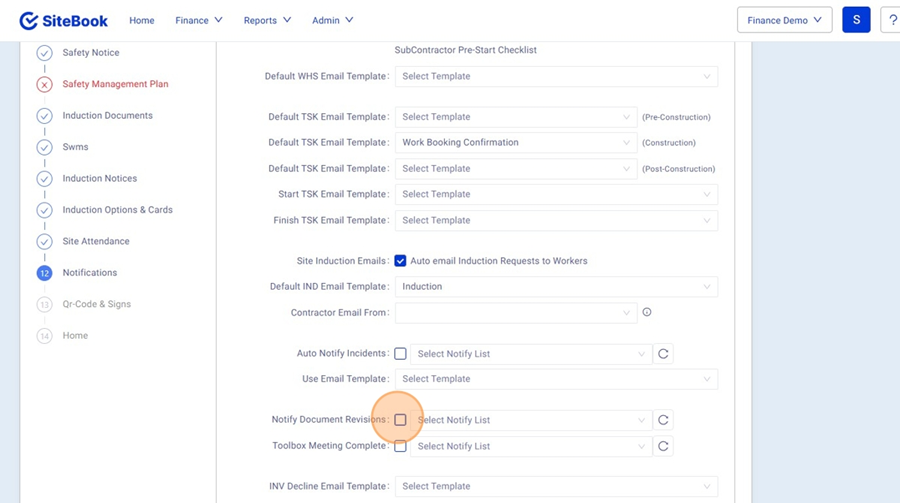
Task: Enable the Auto Notify Incidents checkbox
Action: (400, 354)
